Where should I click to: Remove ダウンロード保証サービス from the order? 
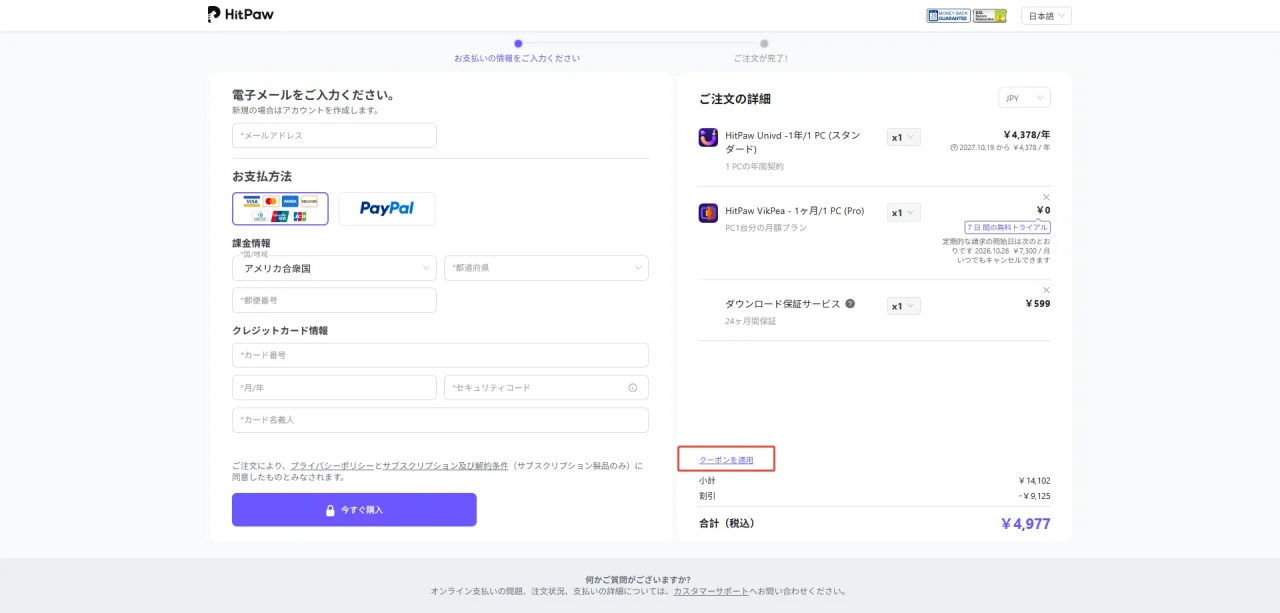pos(1046,290)
